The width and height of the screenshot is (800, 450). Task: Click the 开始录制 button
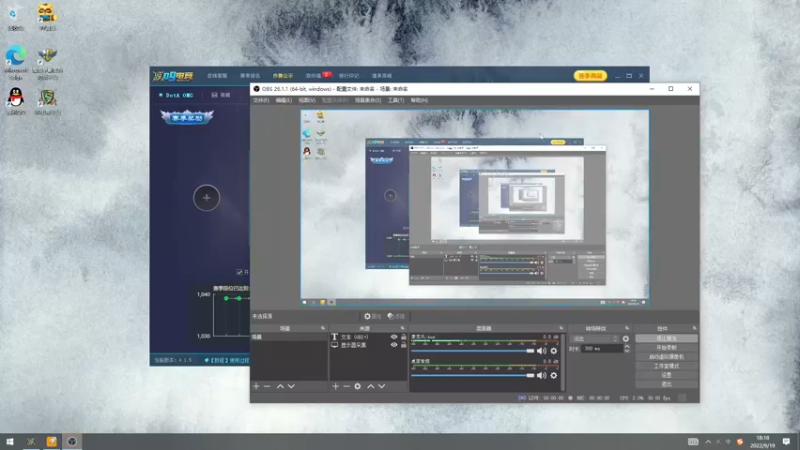(666, 348)
